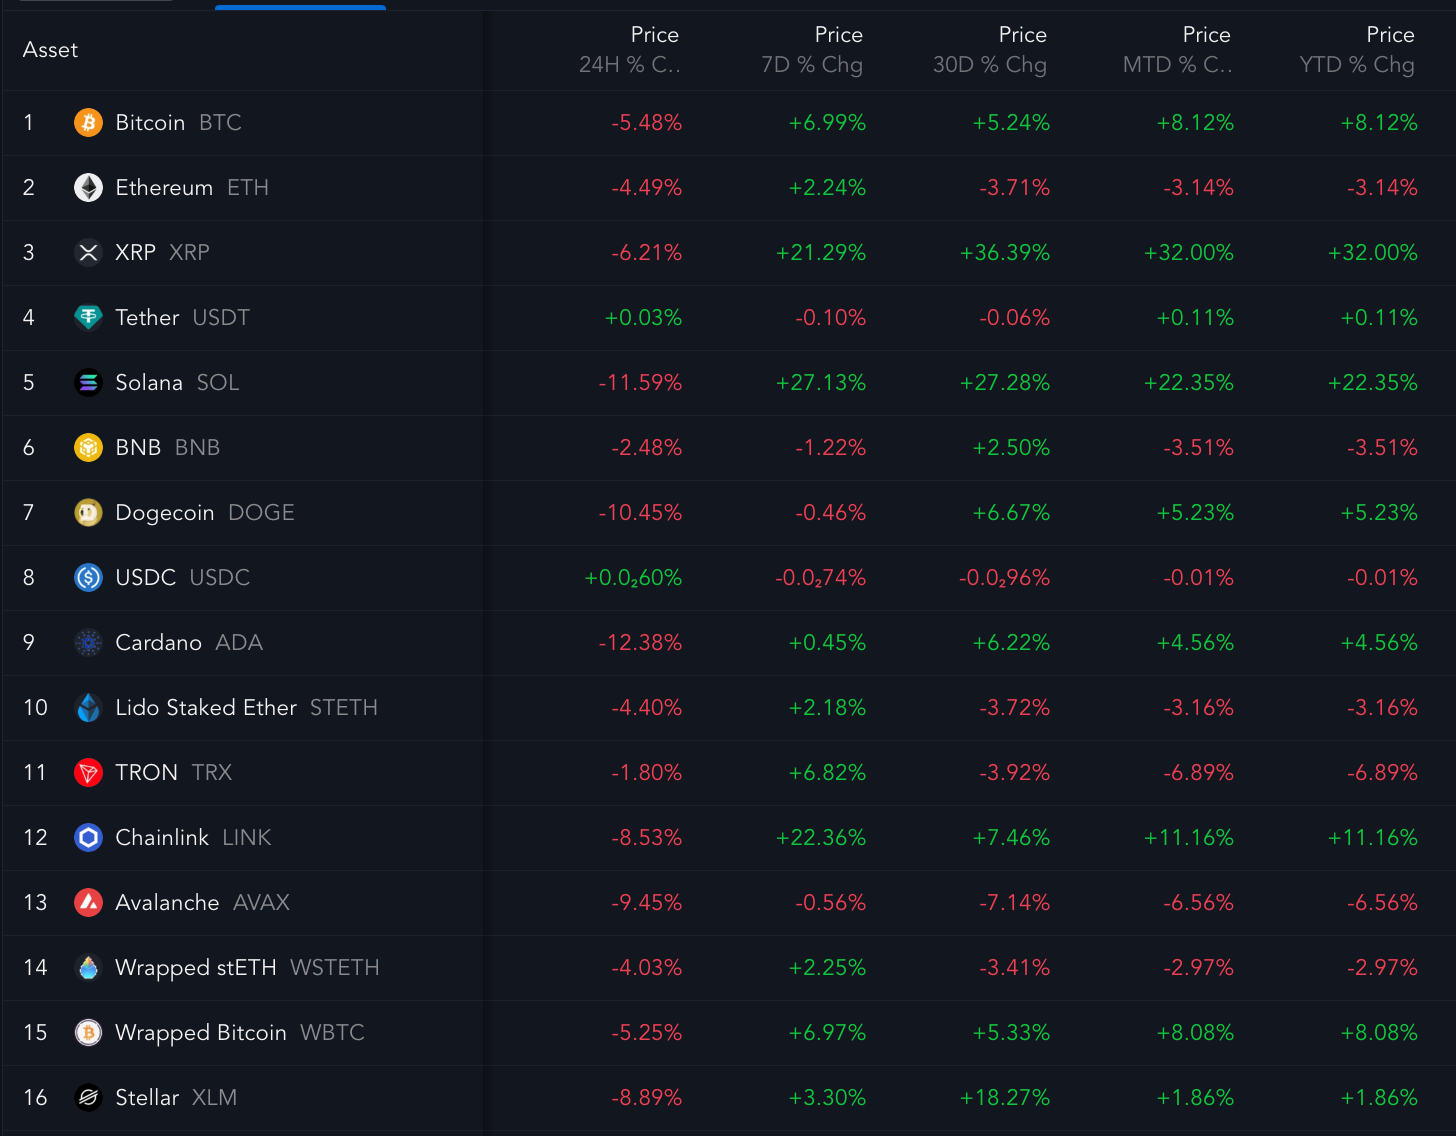Click the Dogecoin logo icon
1456x1136 pixels.
(x=88, y=513)
